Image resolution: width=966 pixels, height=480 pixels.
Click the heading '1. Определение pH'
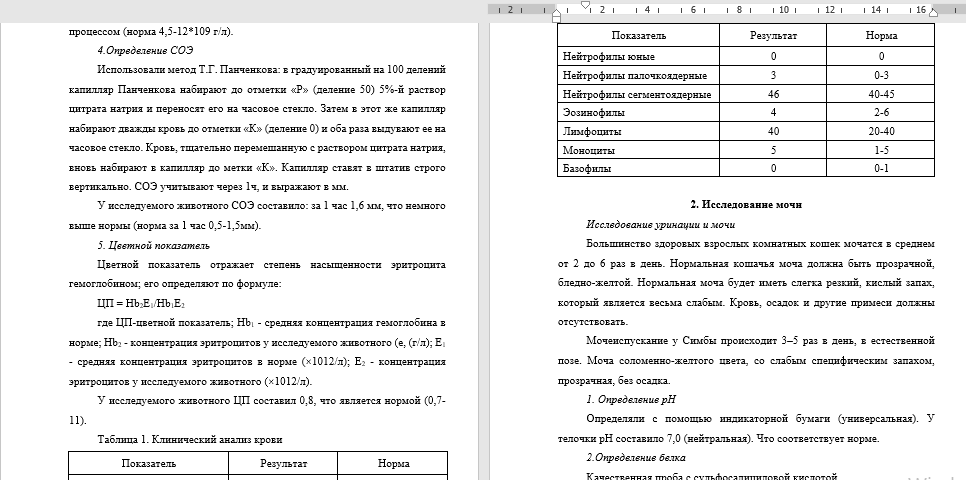click(631, 400)
